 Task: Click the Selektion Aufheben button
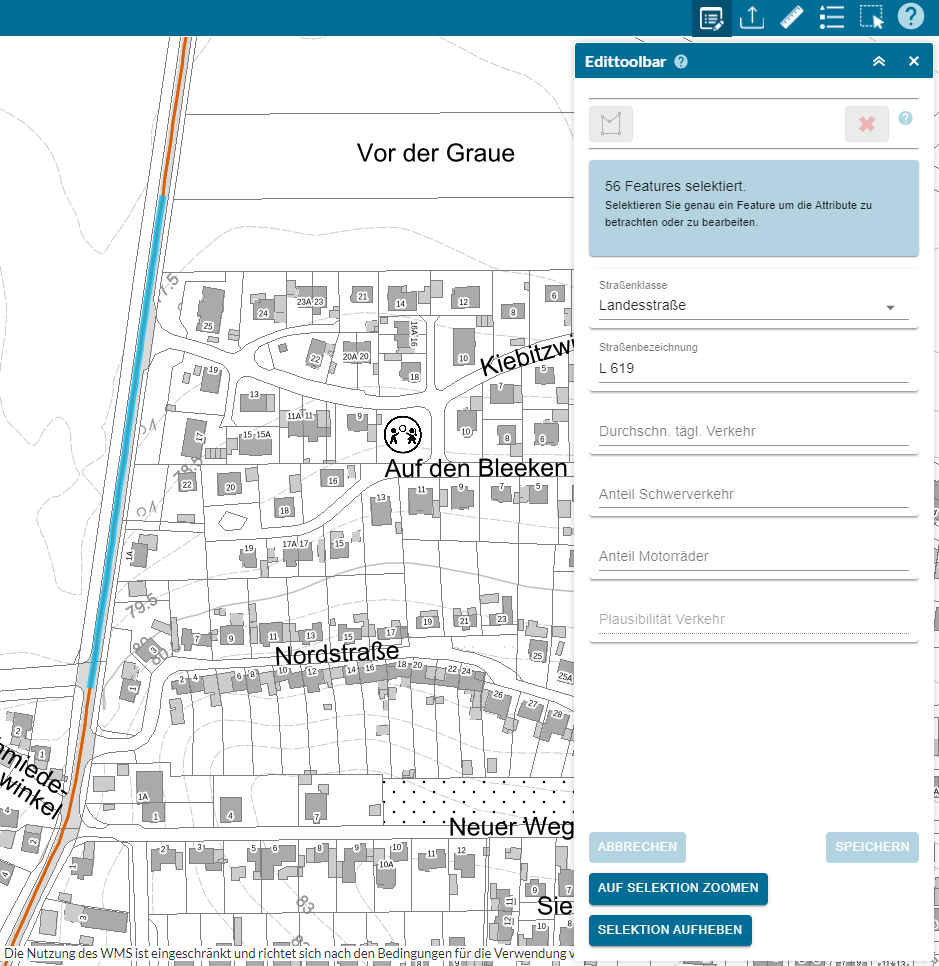coord(670,929)
